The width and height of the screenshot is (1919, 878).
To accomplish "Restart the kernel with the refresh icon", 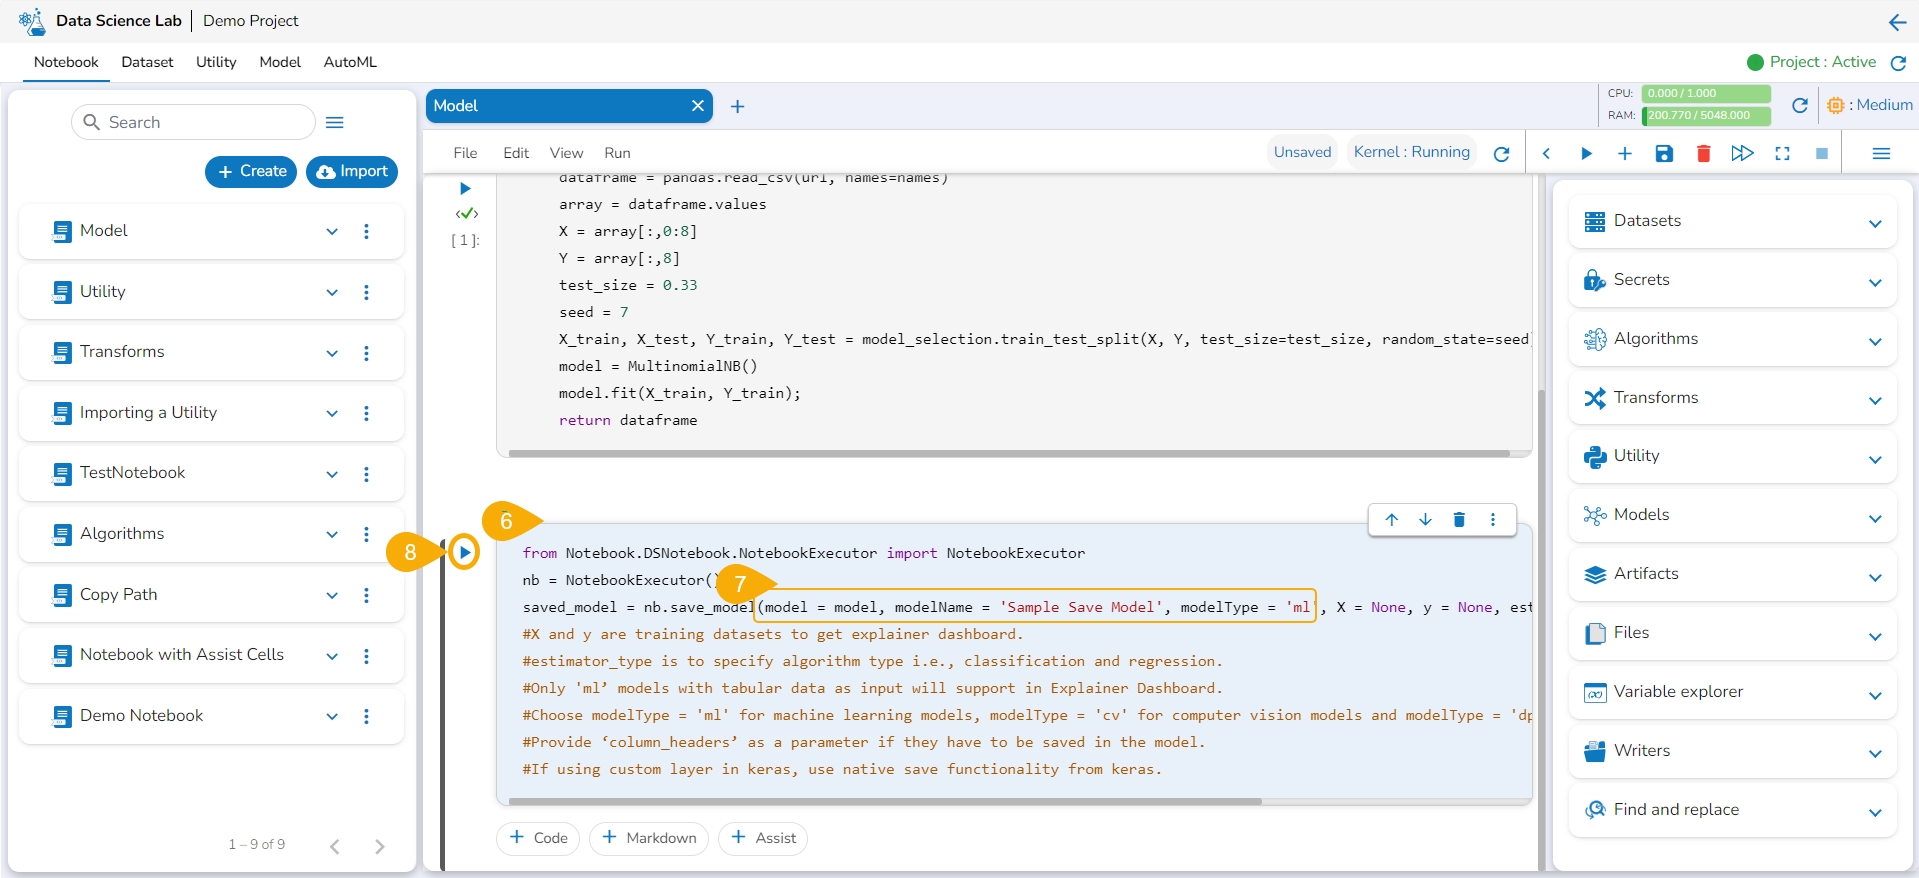I will pyautogui.click(x=1501, y=153).
